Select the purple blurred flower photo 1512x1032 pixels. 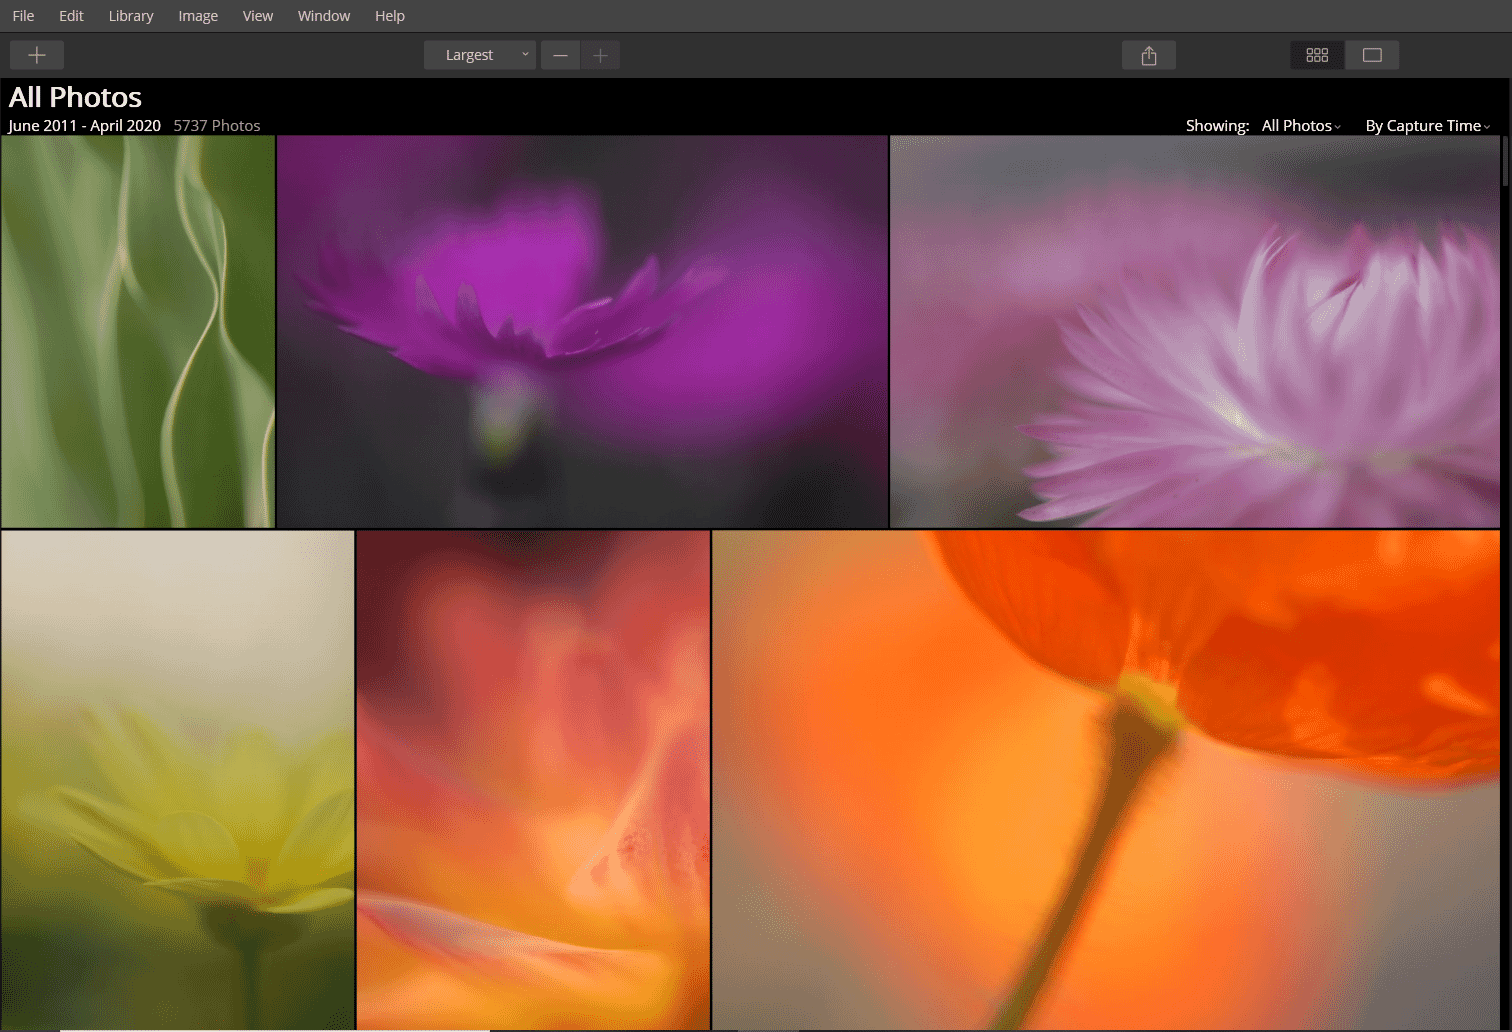tap(582, 332)
